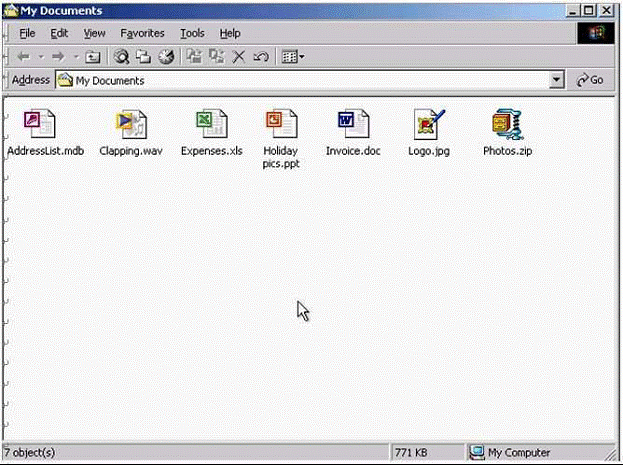
Task: Click the AddressList.mdb file name
Action: click(45, 151)
